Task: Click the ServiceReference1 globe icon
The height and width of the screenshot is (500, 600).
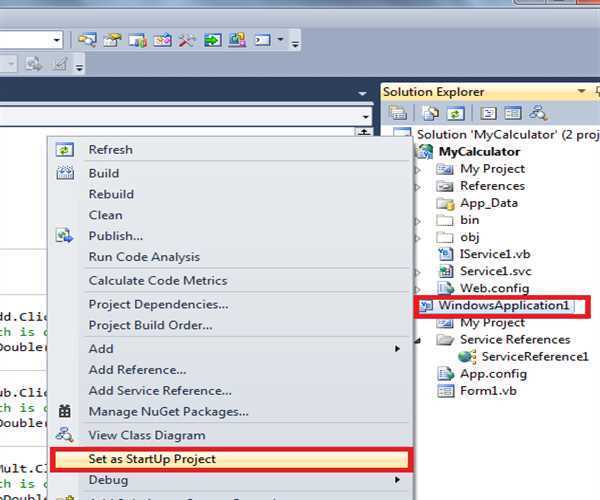Action: [x=468, y=357]
